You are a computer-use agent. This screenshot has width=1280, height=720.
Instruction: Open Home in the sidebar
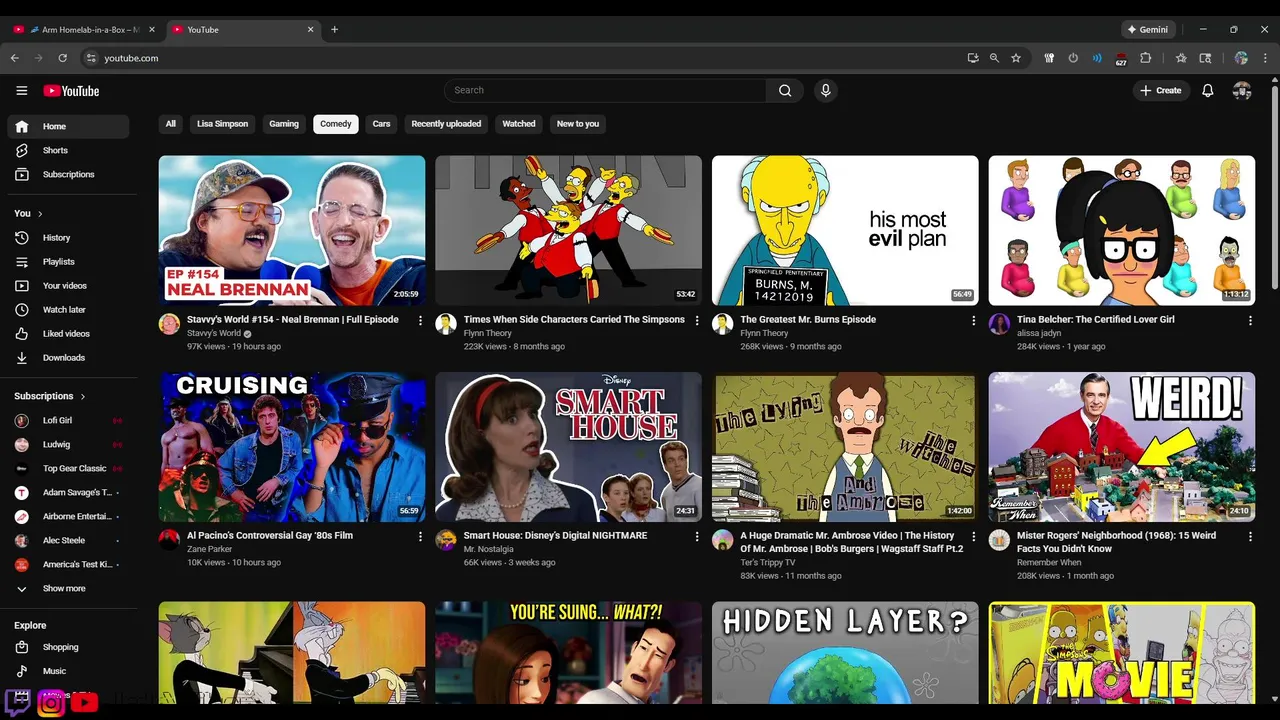click(x=68, y=126)
